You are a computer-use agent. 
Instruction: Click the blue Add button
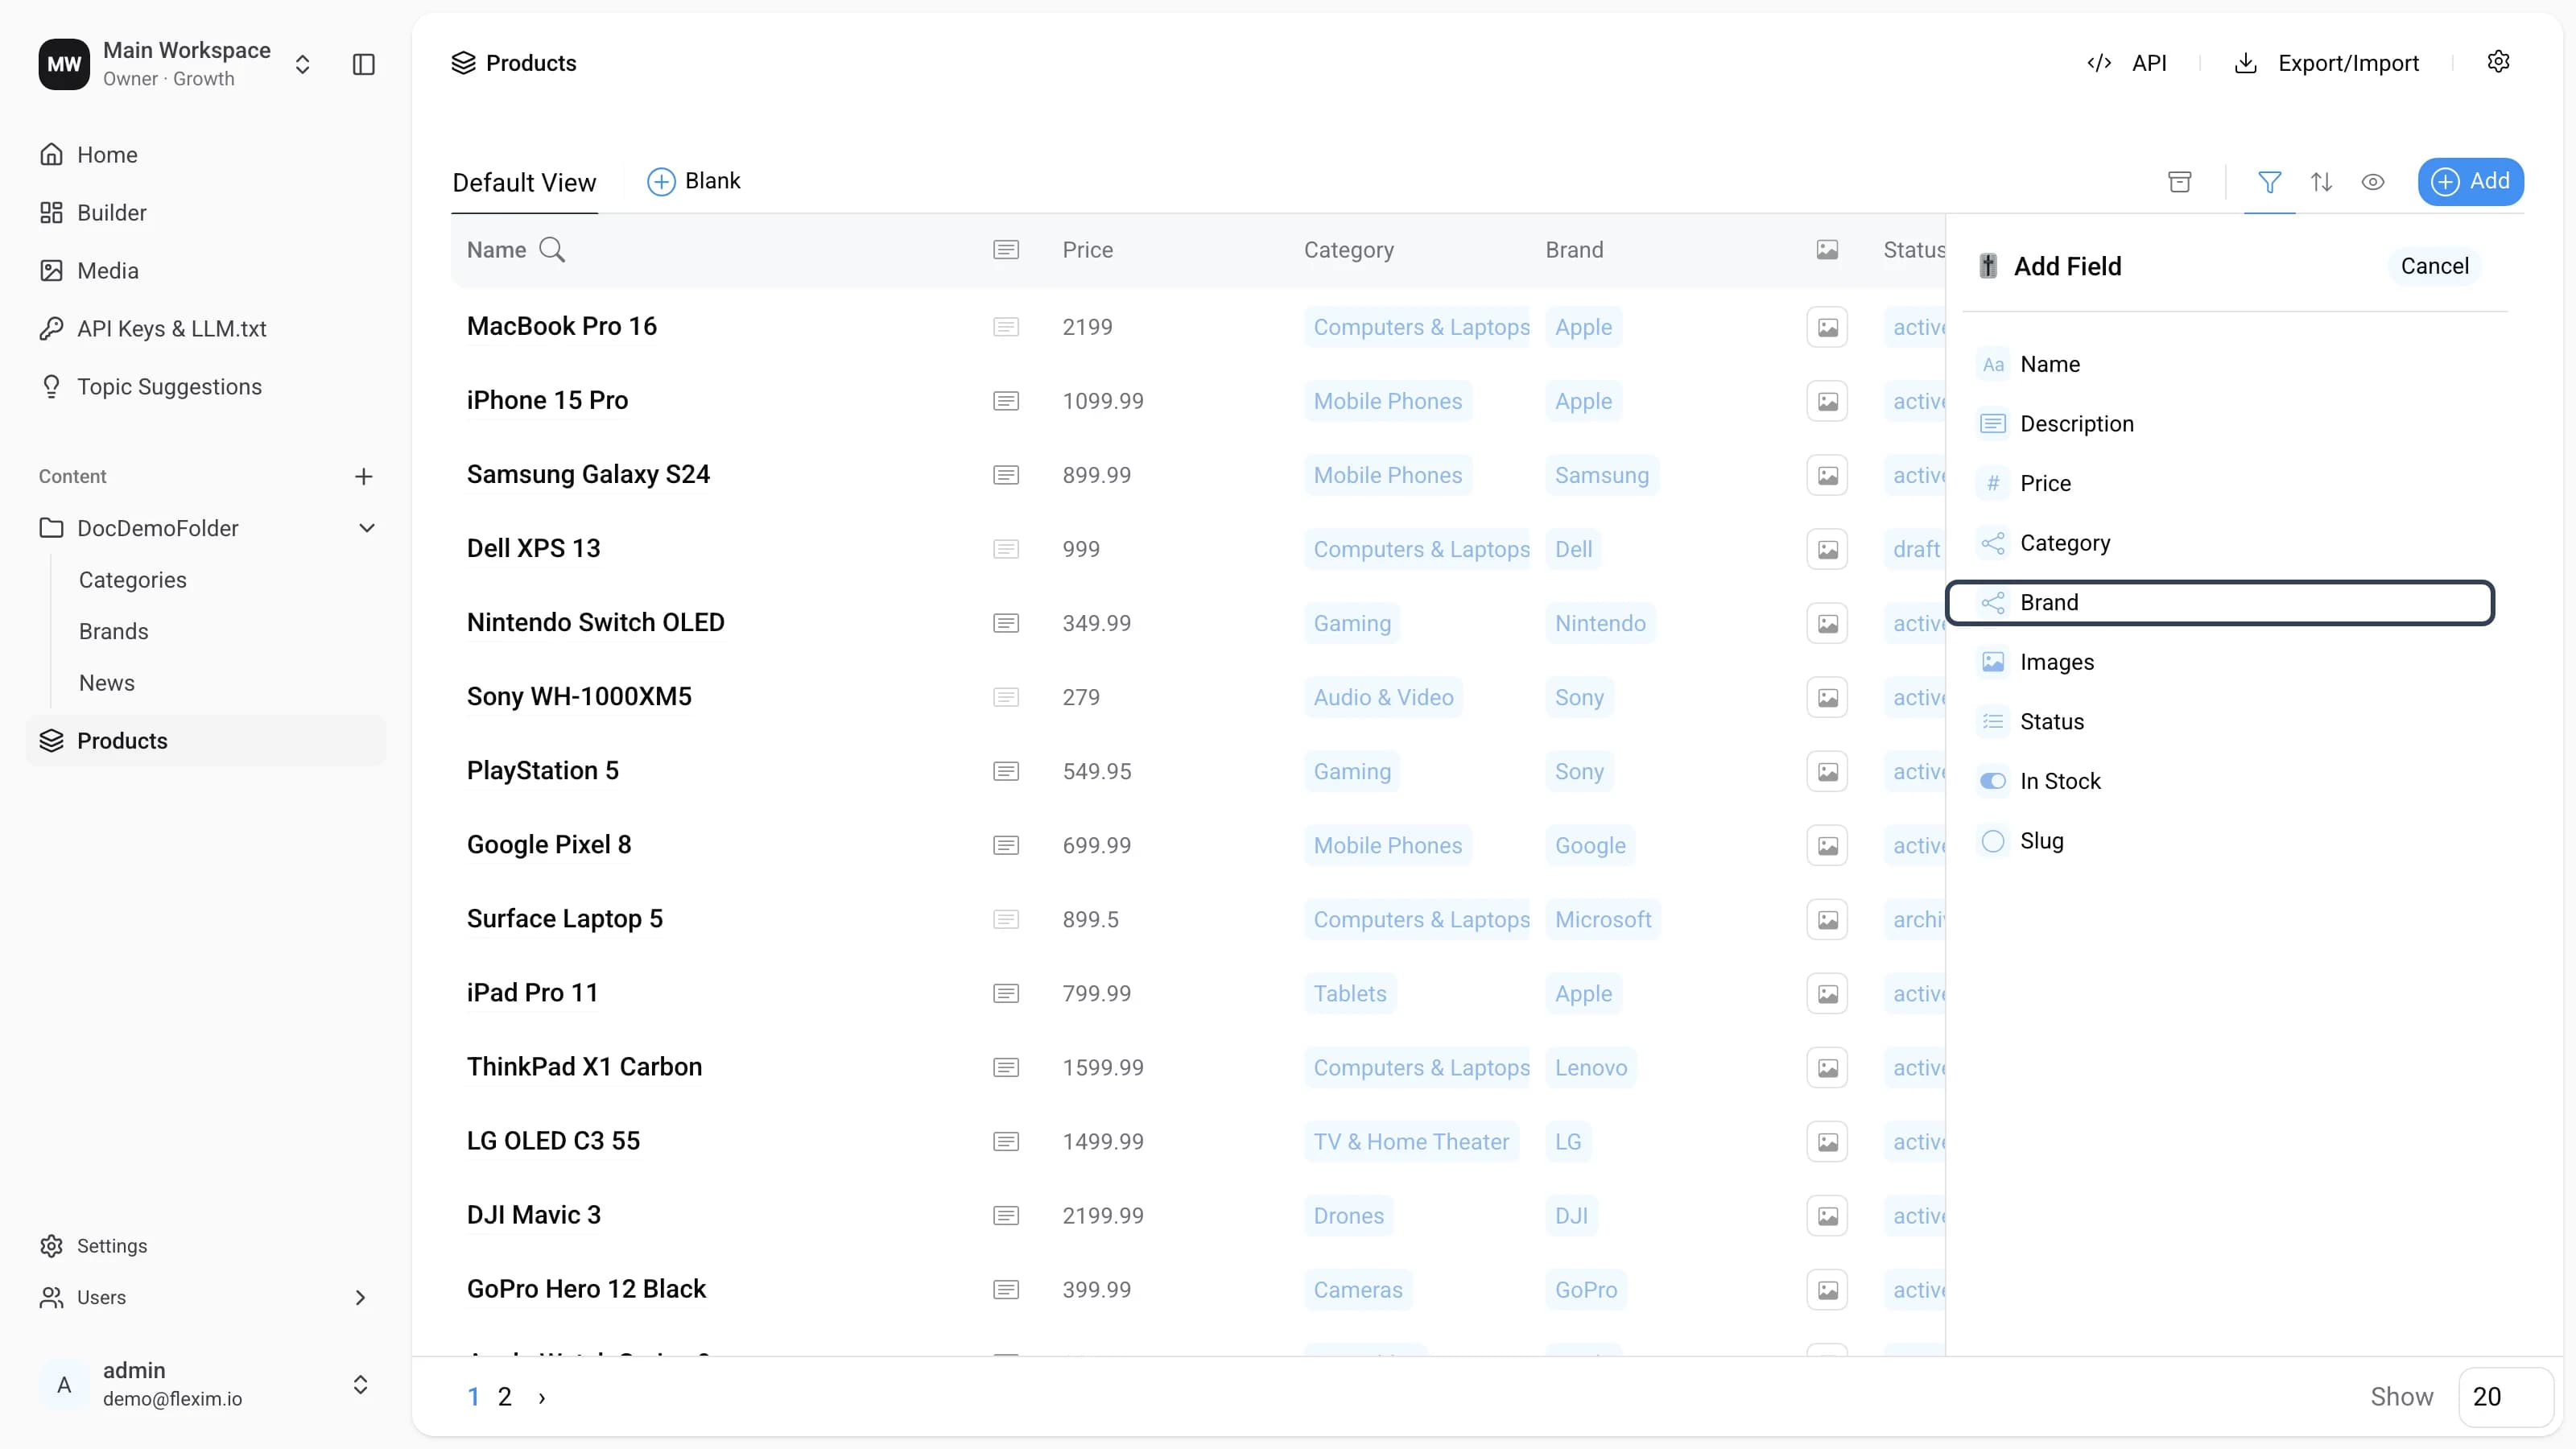[x=2470, y=181]
